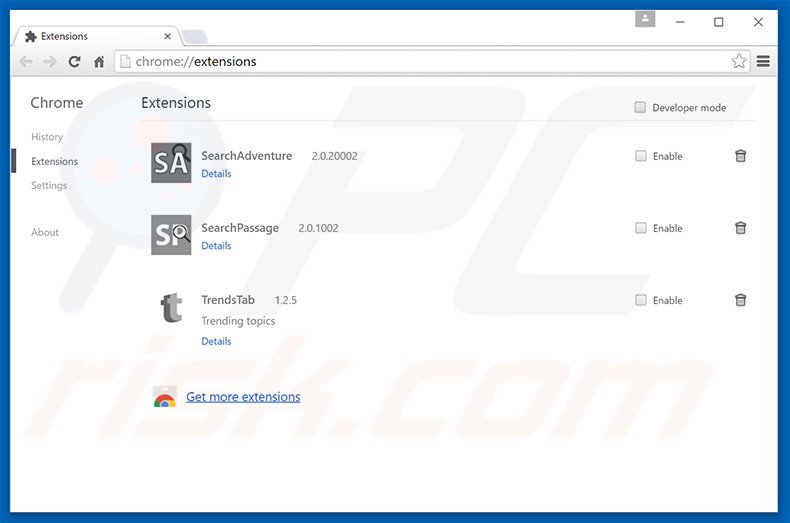The height and width of the screenshot is (523, 790).
Task: Reload the extensions page
Action: coord(75,61)
